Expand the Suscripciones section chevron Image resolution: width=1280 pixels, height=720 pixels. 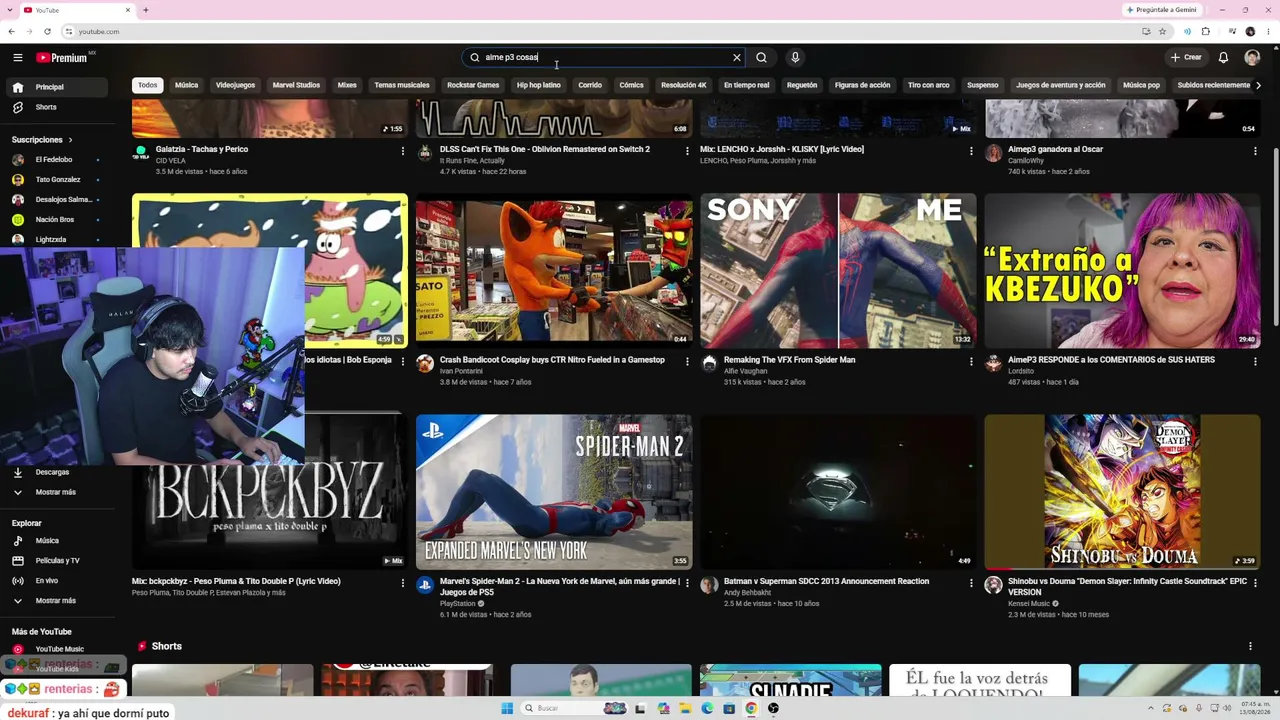(70, 140)
